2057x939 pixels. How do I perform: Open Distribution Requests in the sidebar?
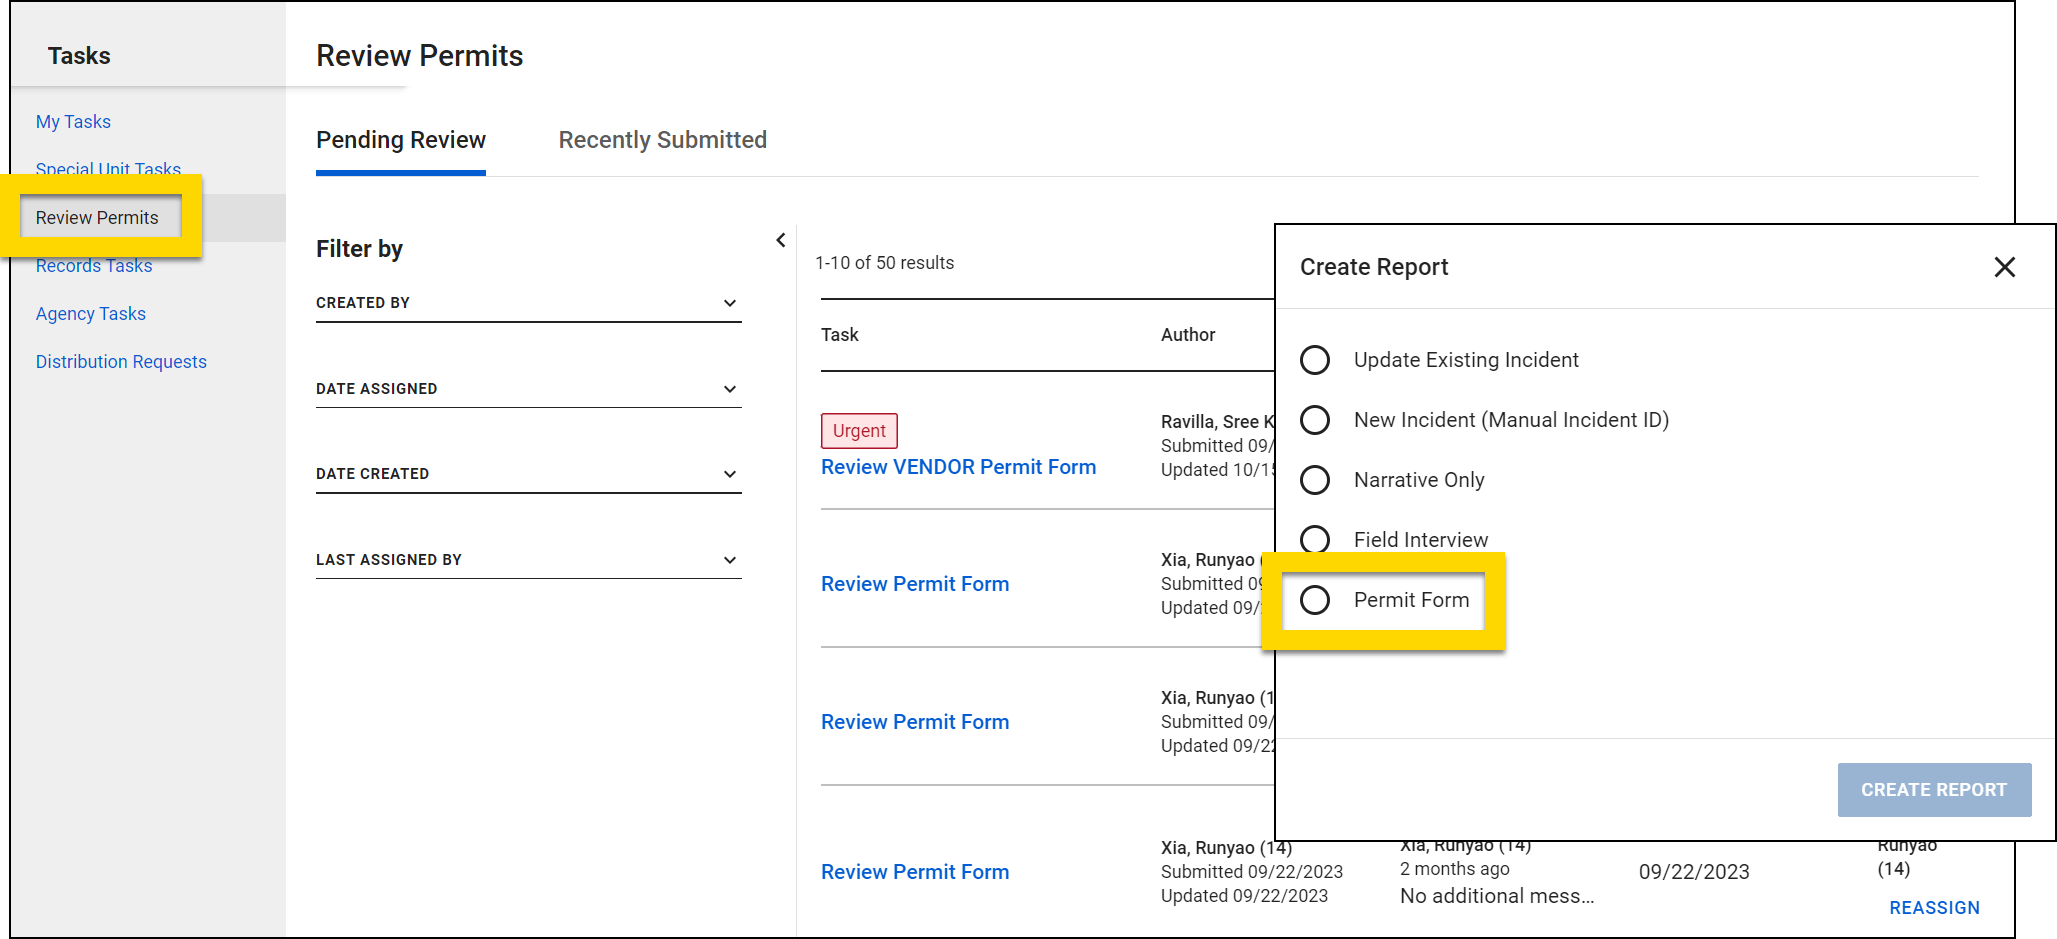click(121, 362)
